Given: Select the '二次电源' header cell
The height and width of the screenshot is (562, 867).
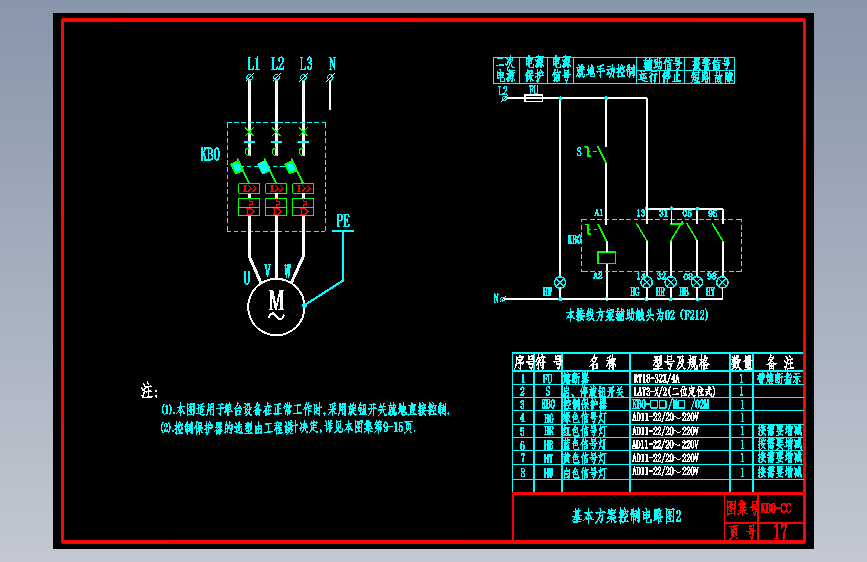Looking at the screenshot, I should [x=505, y=70].
